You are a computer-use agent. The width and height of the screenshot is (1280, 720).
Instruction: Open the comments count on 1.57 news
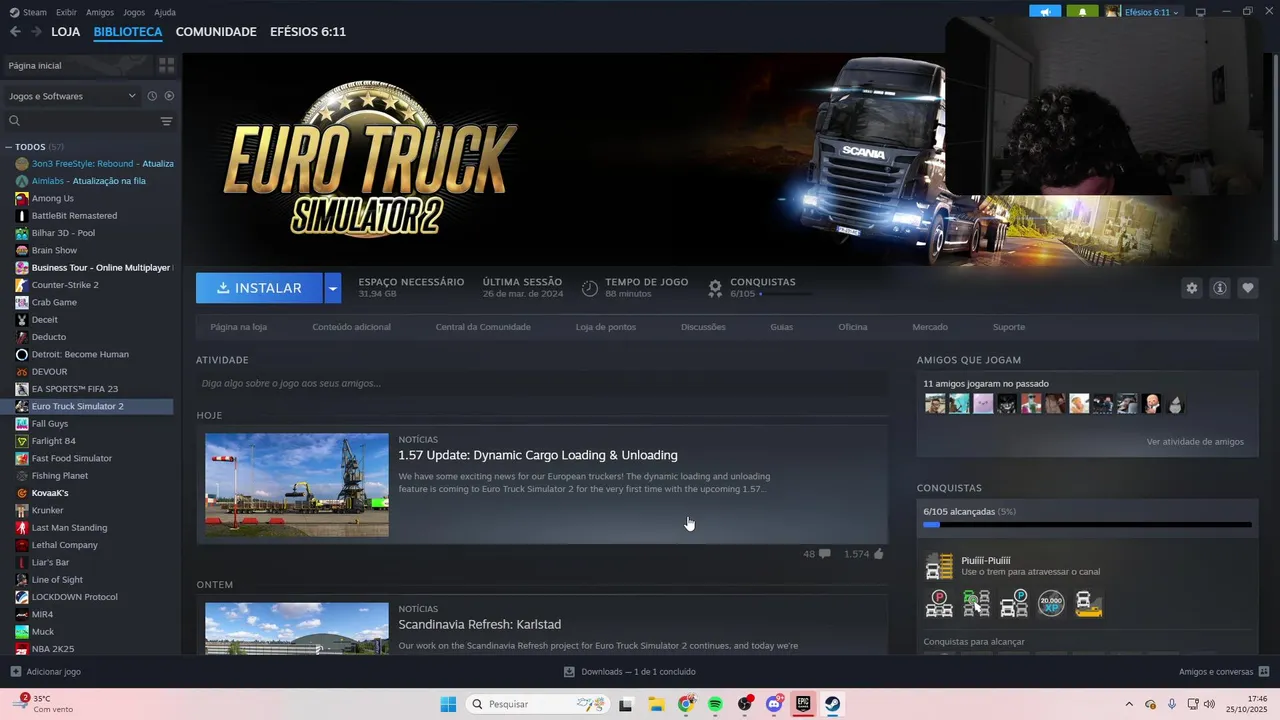pos(816,554)
